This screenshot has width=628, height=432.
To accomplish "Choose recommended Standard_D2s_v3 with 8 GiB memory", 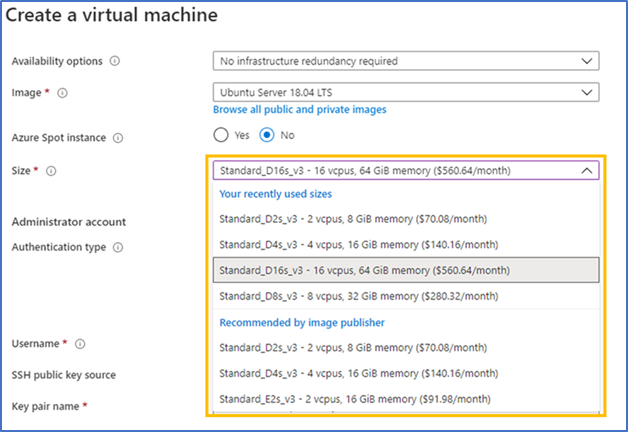I will (x=406, y=348).
